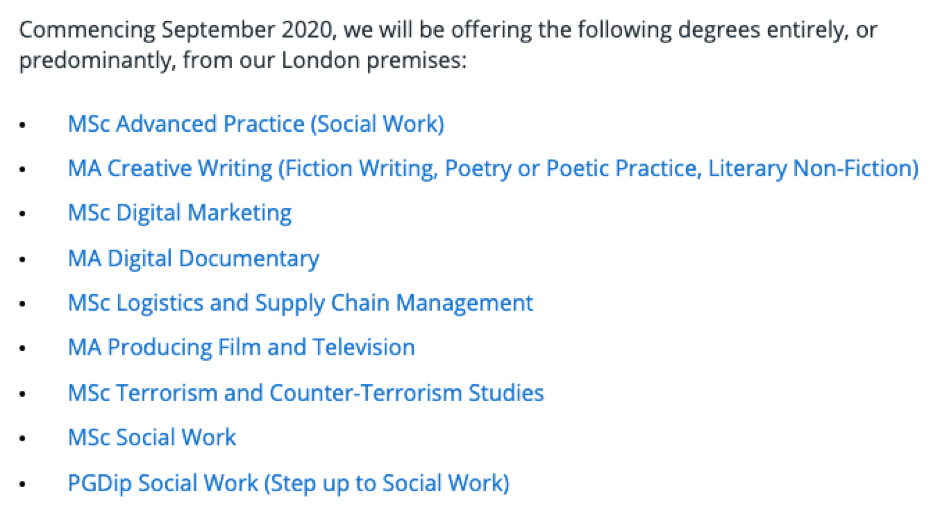The height and width of the screenshot is (514, 939).
Task: Open MSc Logistics and Supply Chain Management
Action: coord(300,303)
